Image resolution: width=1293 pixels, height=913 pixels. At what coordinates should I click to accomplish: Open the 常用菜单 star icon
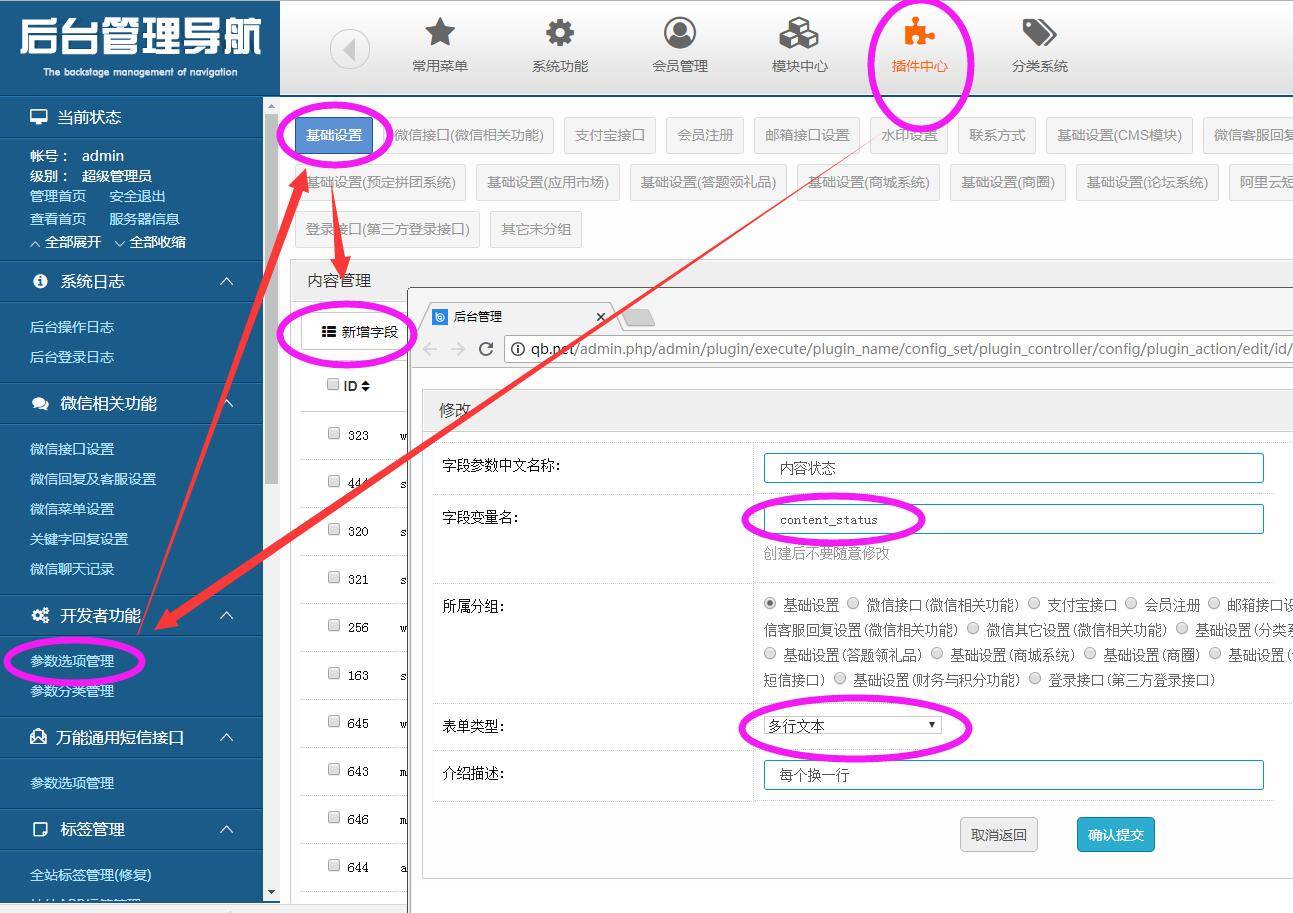pos(440,34)
